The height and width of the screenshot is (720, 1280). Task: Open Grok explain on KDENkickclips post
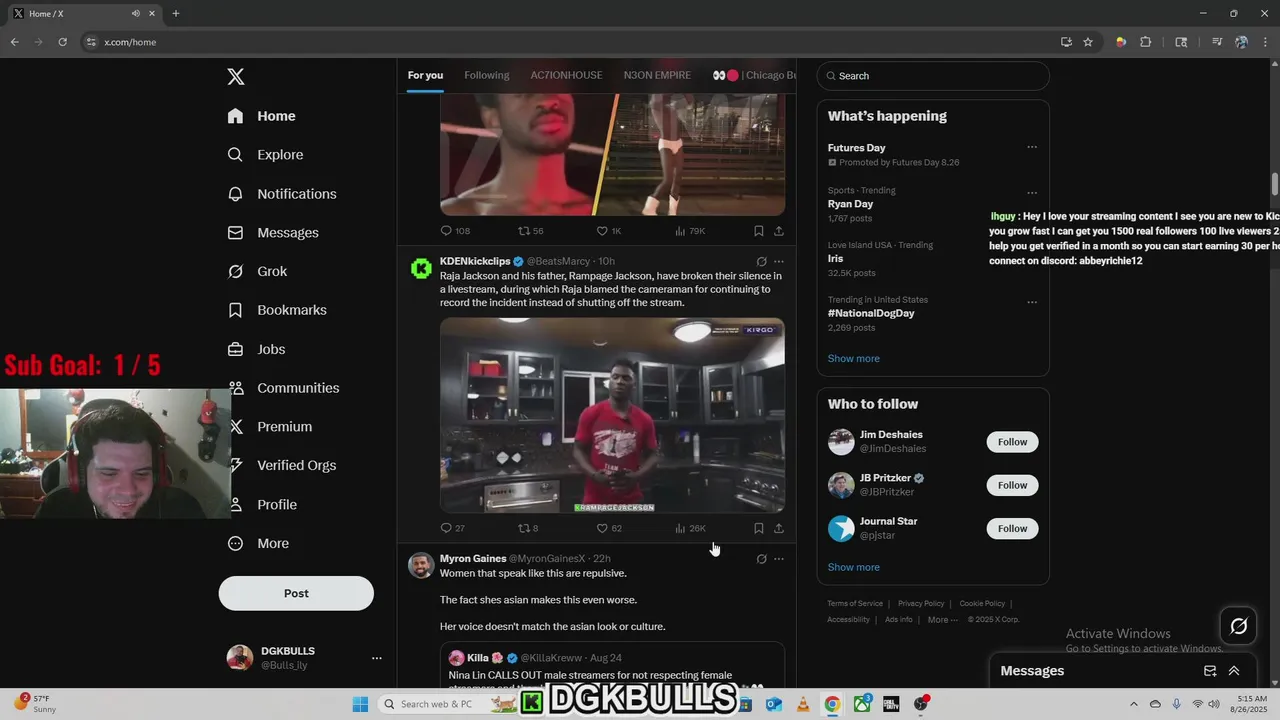761,262
